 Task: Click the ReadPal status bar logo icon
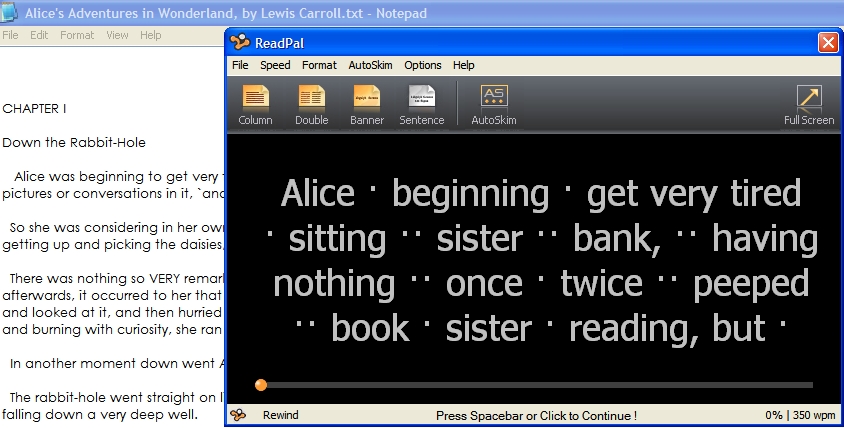[x=238, y=415]
